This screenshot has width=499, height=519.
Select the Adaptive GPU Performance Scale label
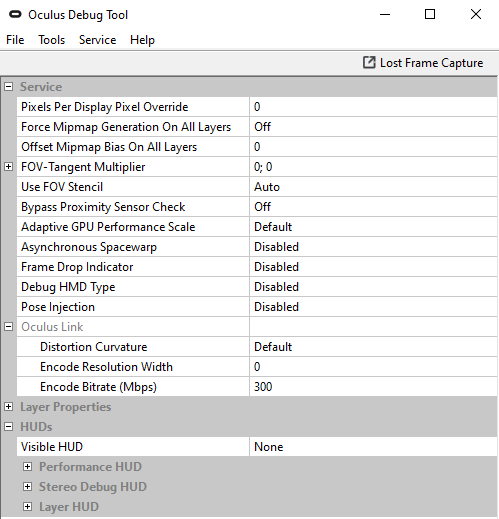tap(108, 227)
